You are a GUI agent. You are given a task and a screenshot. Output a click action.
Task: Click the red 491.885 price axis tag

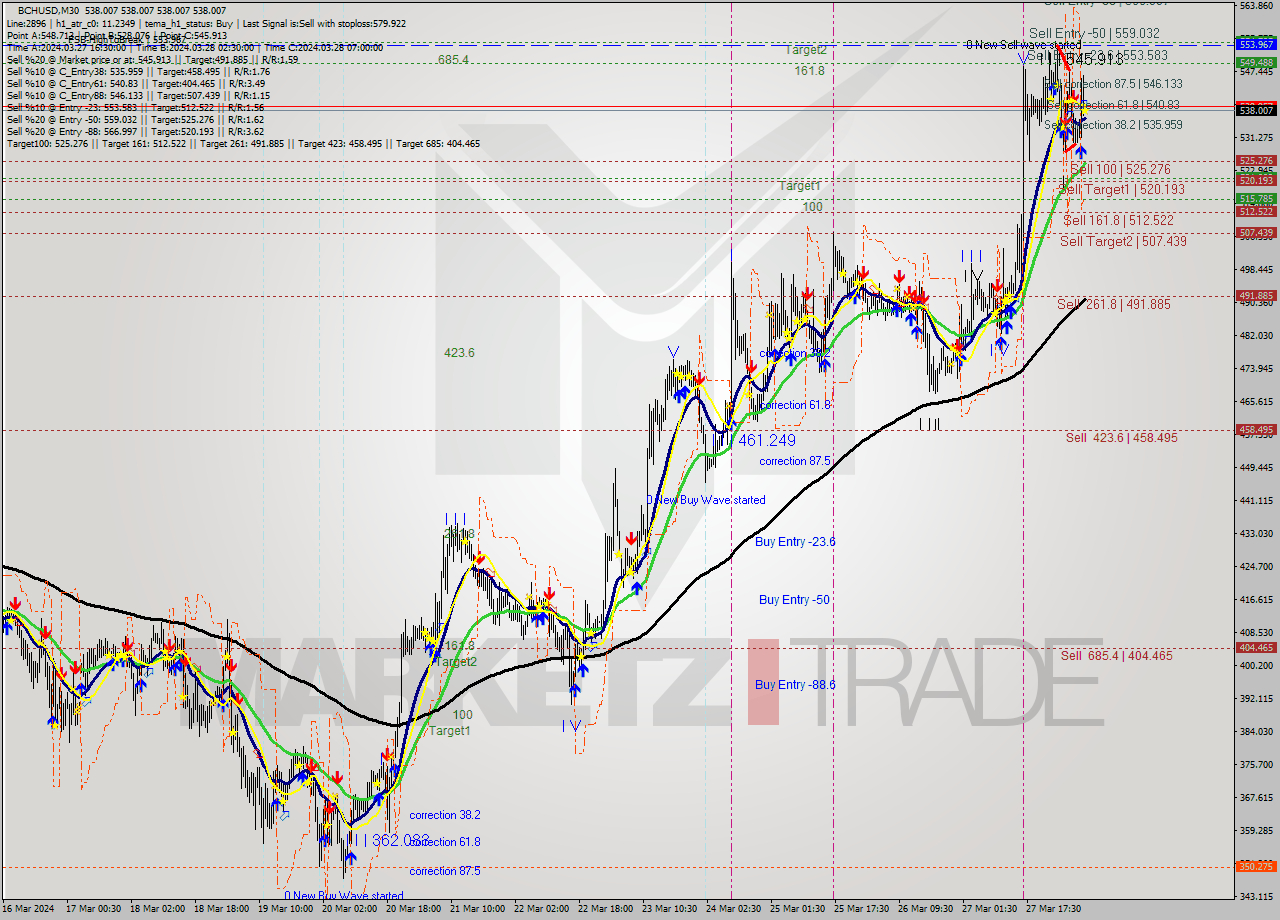coord(1257,295)
